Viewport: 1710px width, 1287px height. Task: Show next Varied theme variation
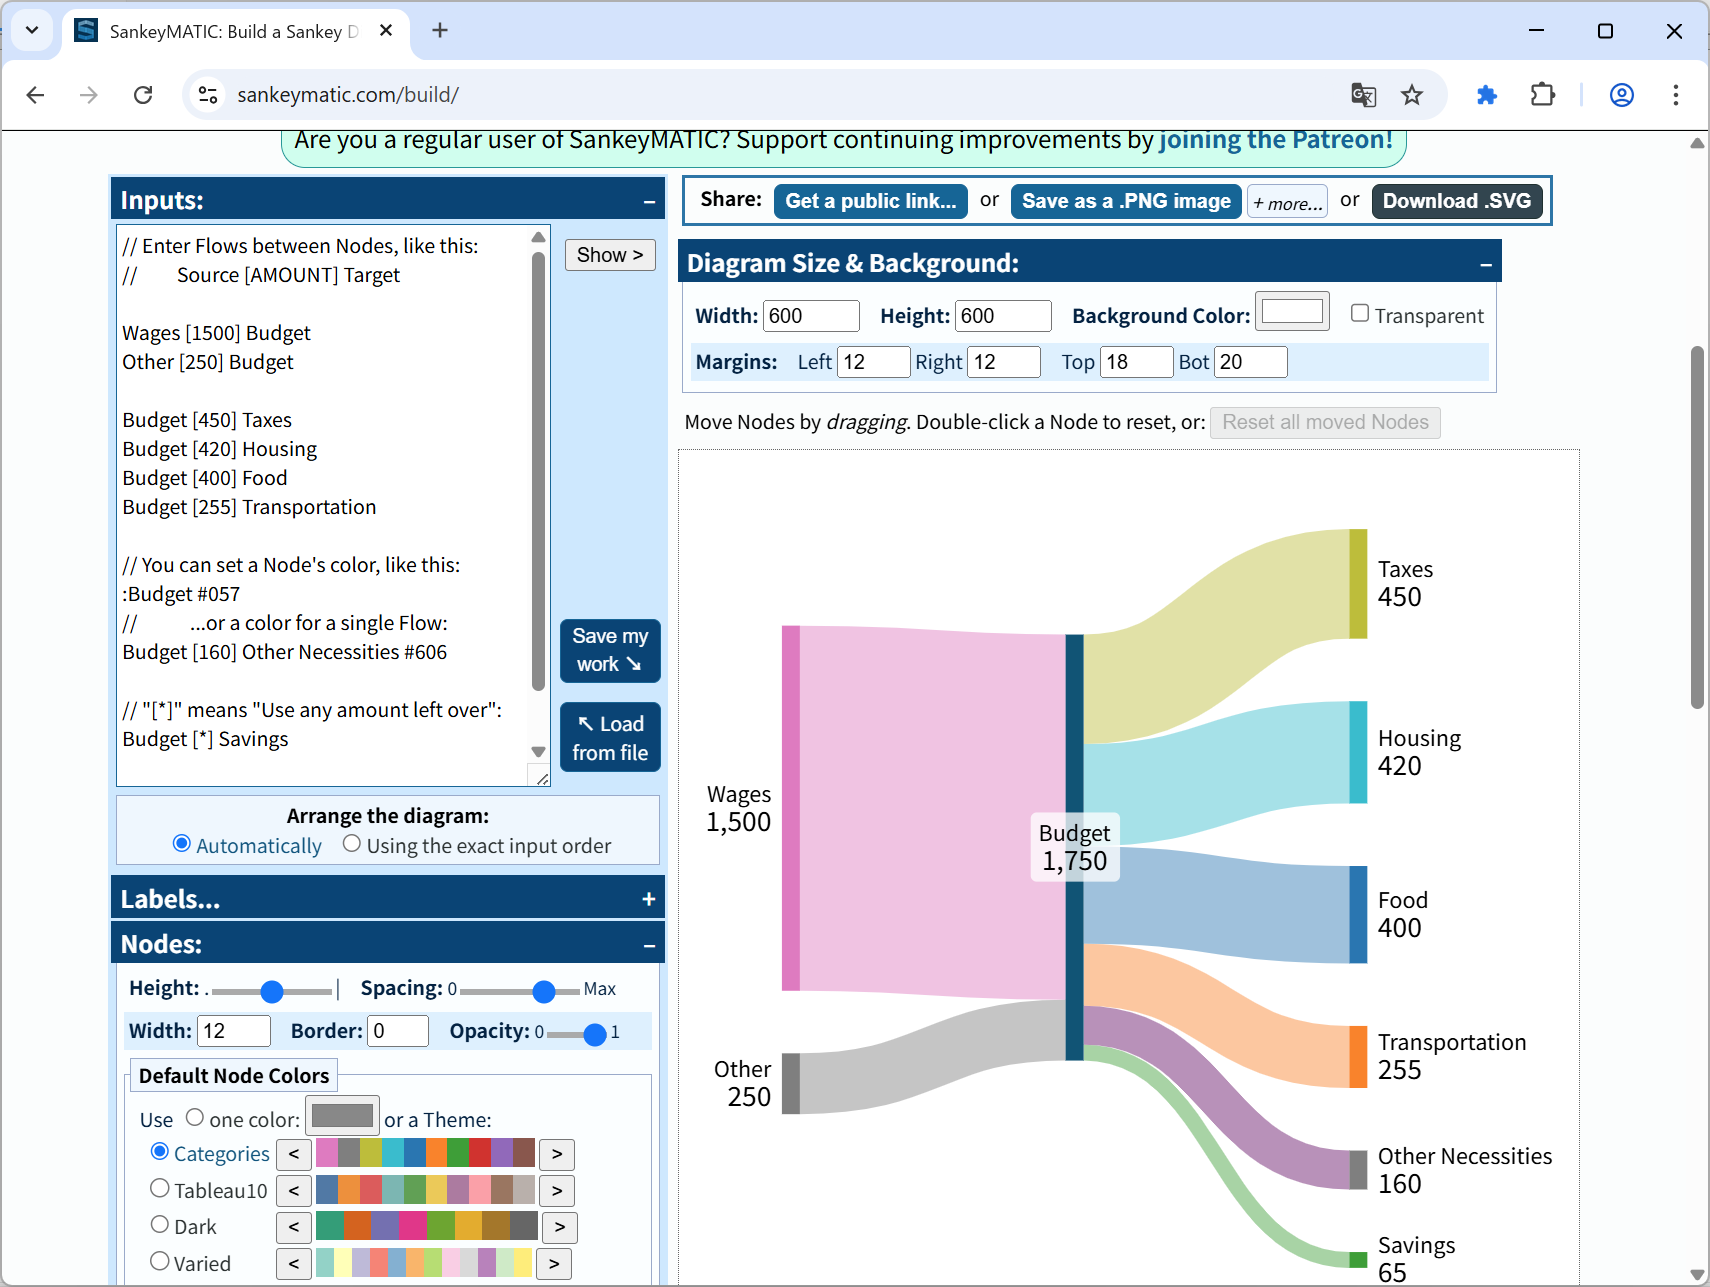554,1264
